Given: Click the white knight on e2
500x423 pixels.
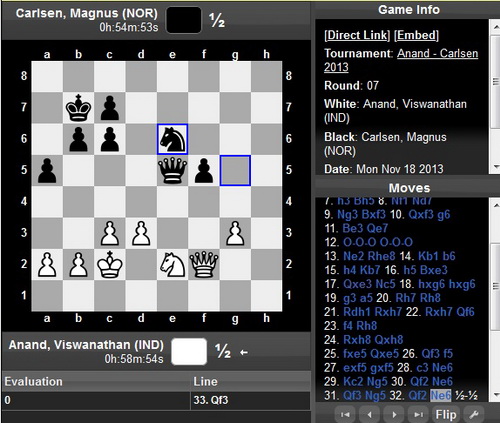Looking at the screenshot, I should point(172,264).
